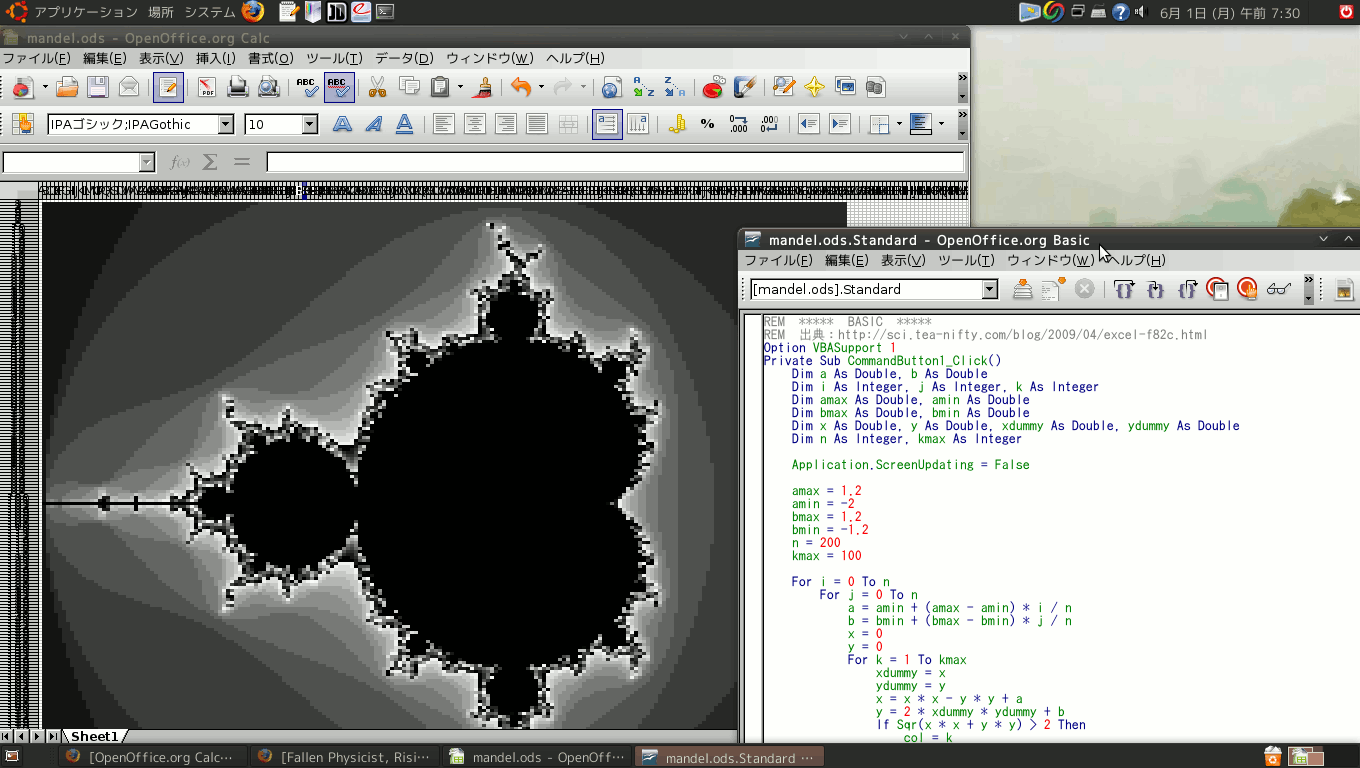Switch to Fallen Physicist taskbar window
This screenshot has height=768, width=1360.
tap(345, 757)
